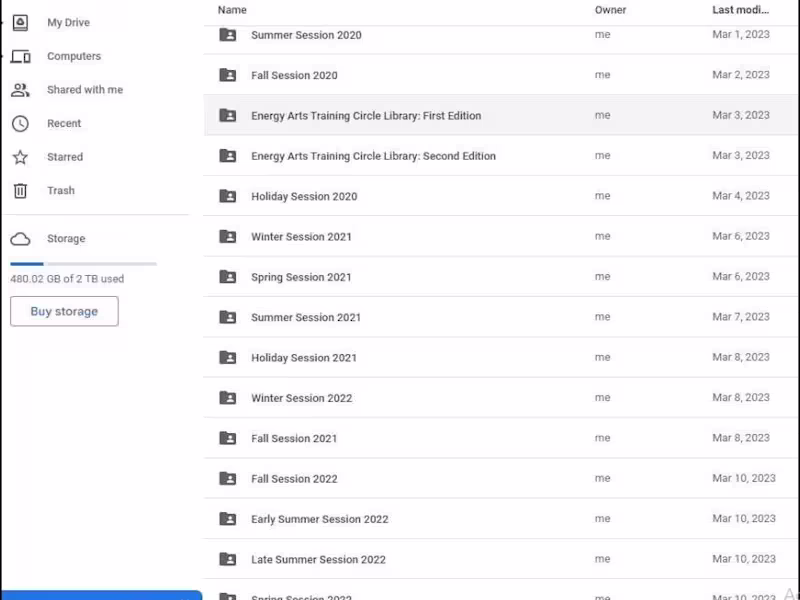Click the Shared with me people icon
This screenshot has width=800, height=600.
point(20,90)
